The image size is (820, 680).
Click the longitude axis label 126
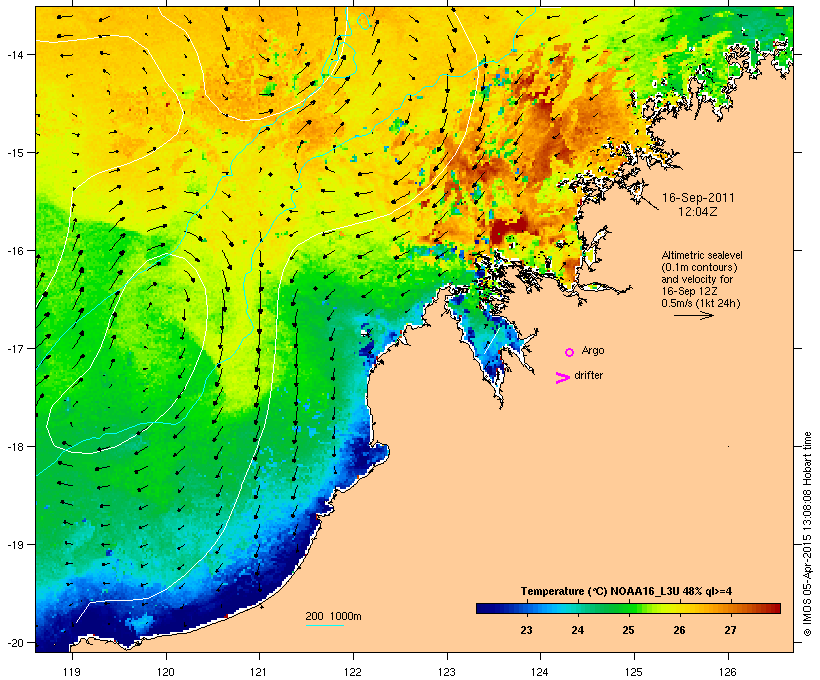tap(728, 672)
